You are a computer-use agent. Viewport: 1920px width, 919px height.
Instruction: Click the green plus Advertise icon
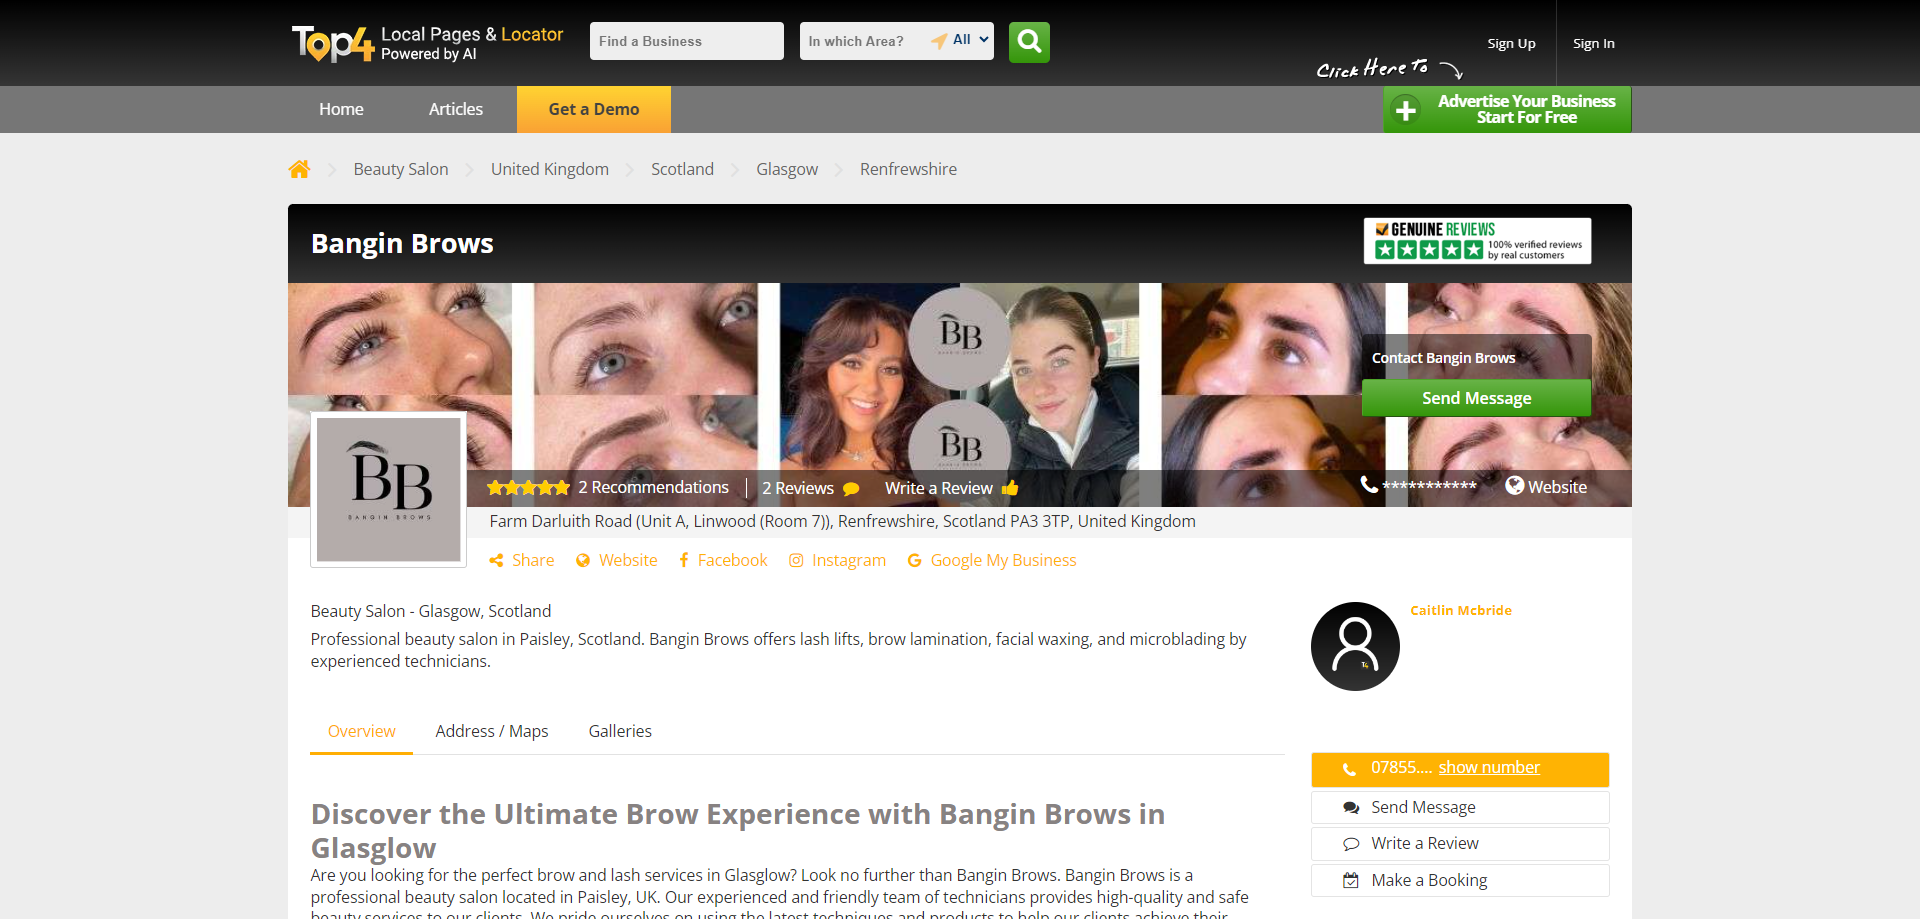tap(1406, 110)
